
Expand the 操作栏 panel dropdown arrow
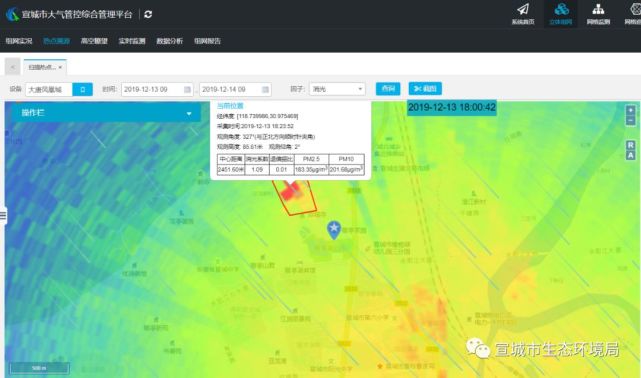click(x=189, y=113)
